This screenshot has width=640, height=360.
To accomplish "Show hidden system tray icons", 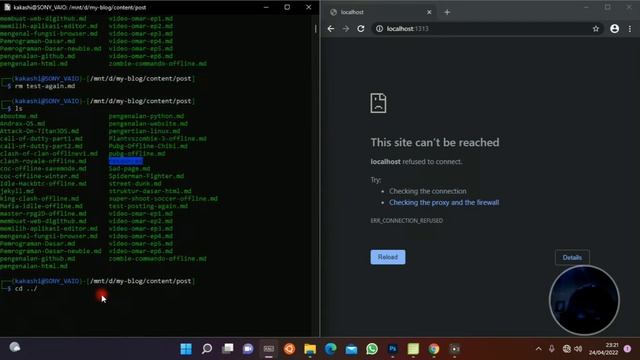I will [538, 349].
